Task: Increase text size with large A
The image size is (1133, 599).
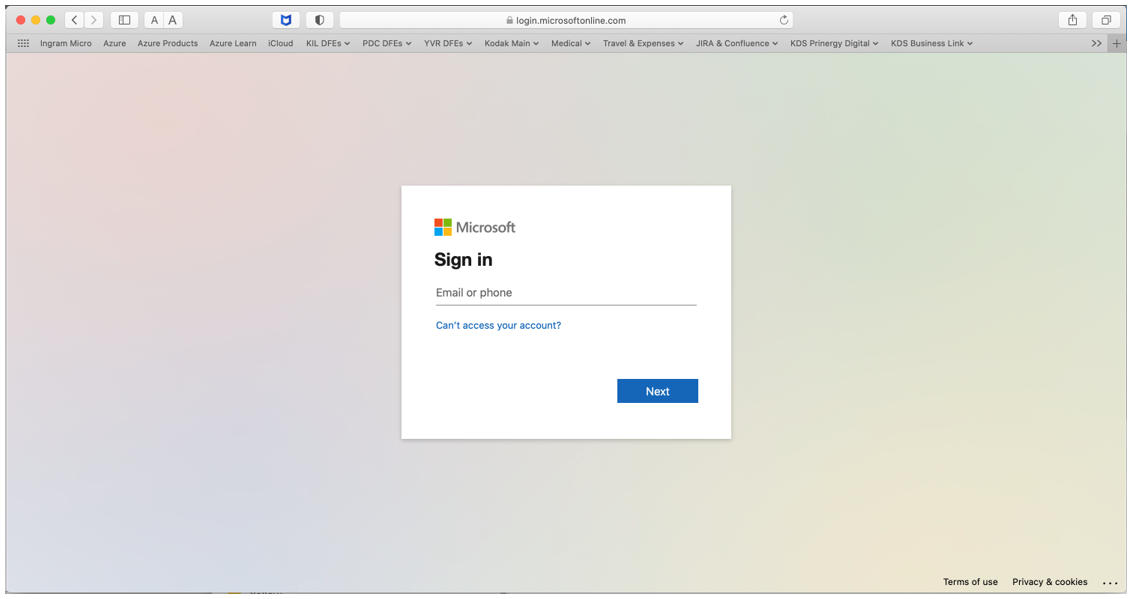Action: tap(173, 20)
